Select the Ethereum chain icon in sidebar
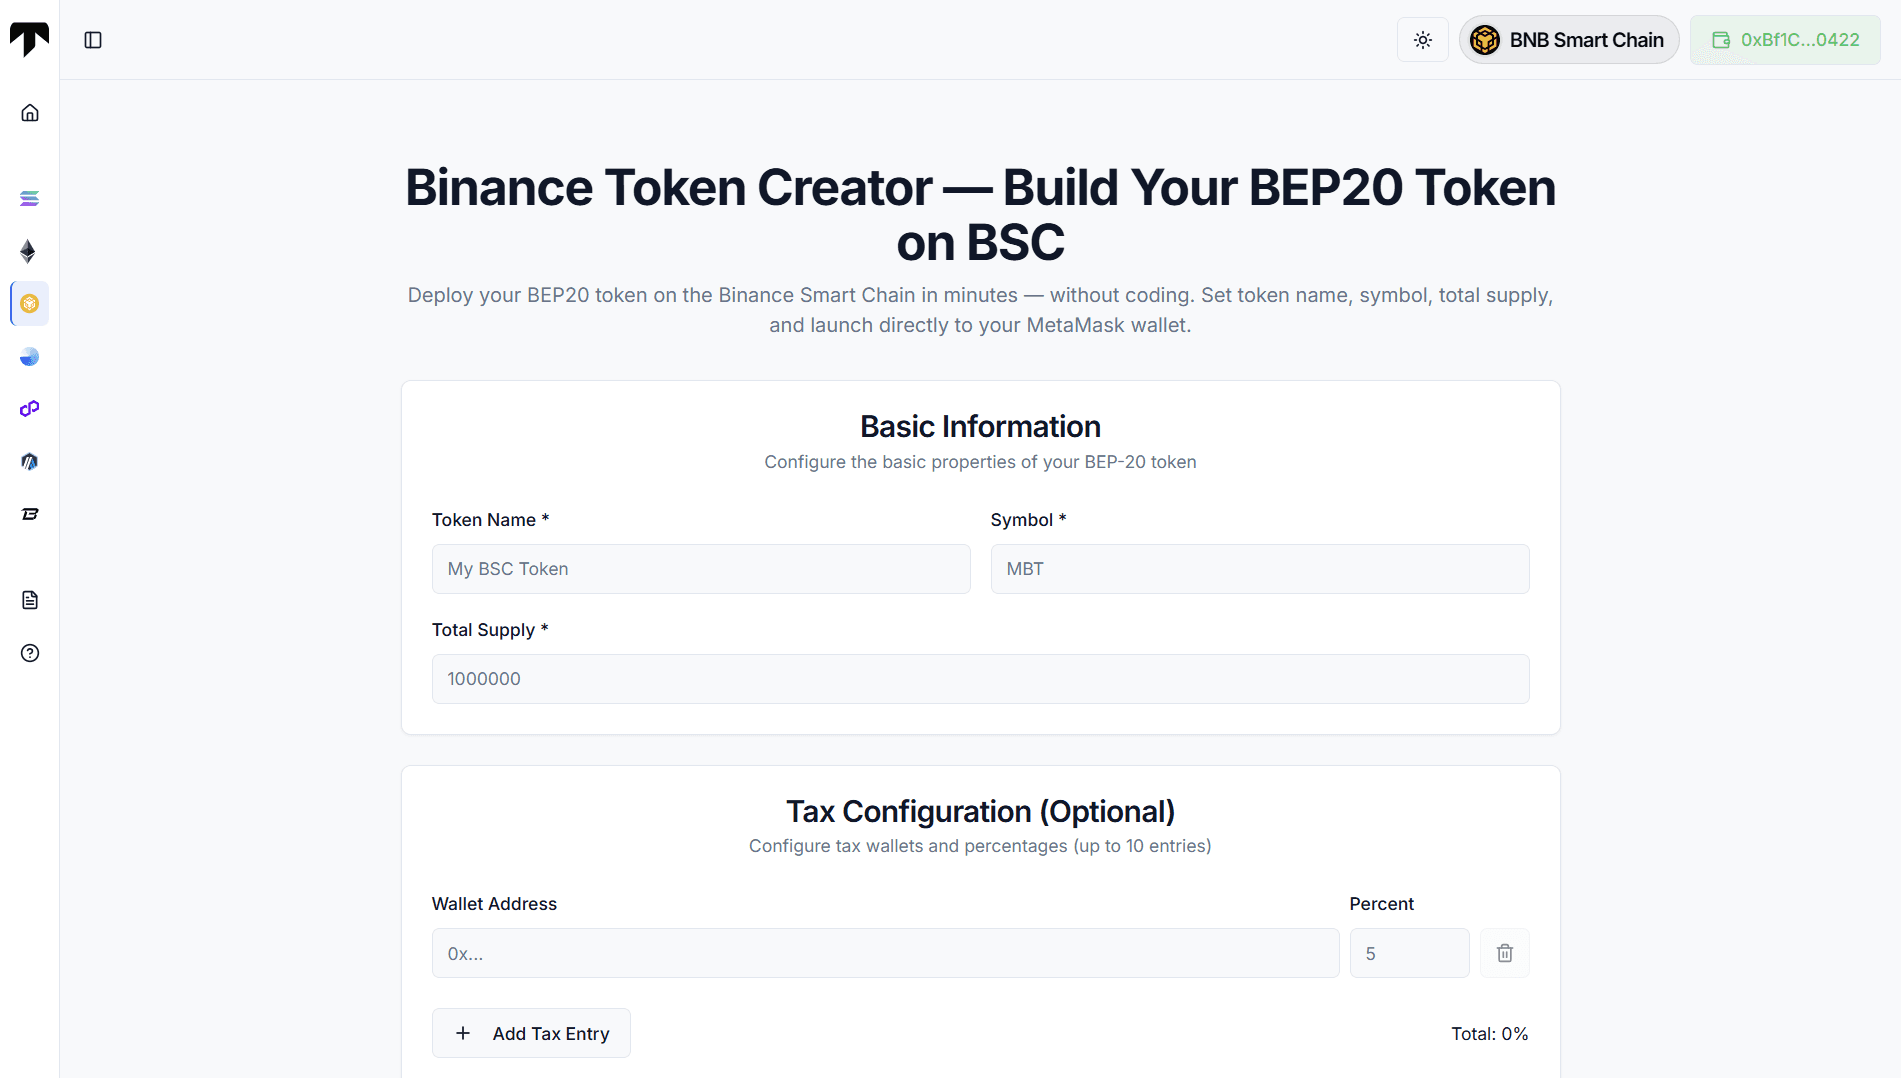Image resolution: width=1901 pixels, height=1078 pixels. pos(29,251)
